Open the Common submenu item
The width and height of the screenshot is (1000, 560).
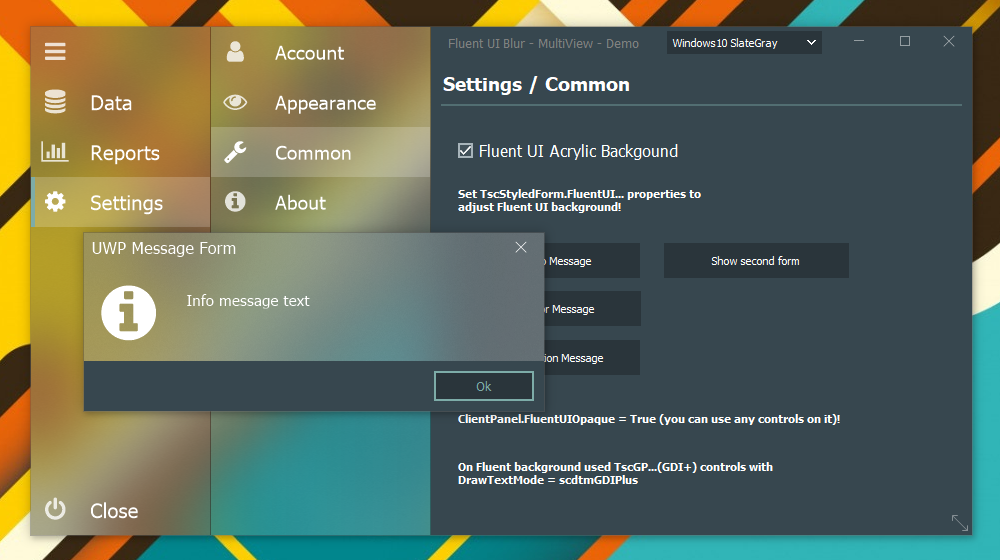coord(321,152)
